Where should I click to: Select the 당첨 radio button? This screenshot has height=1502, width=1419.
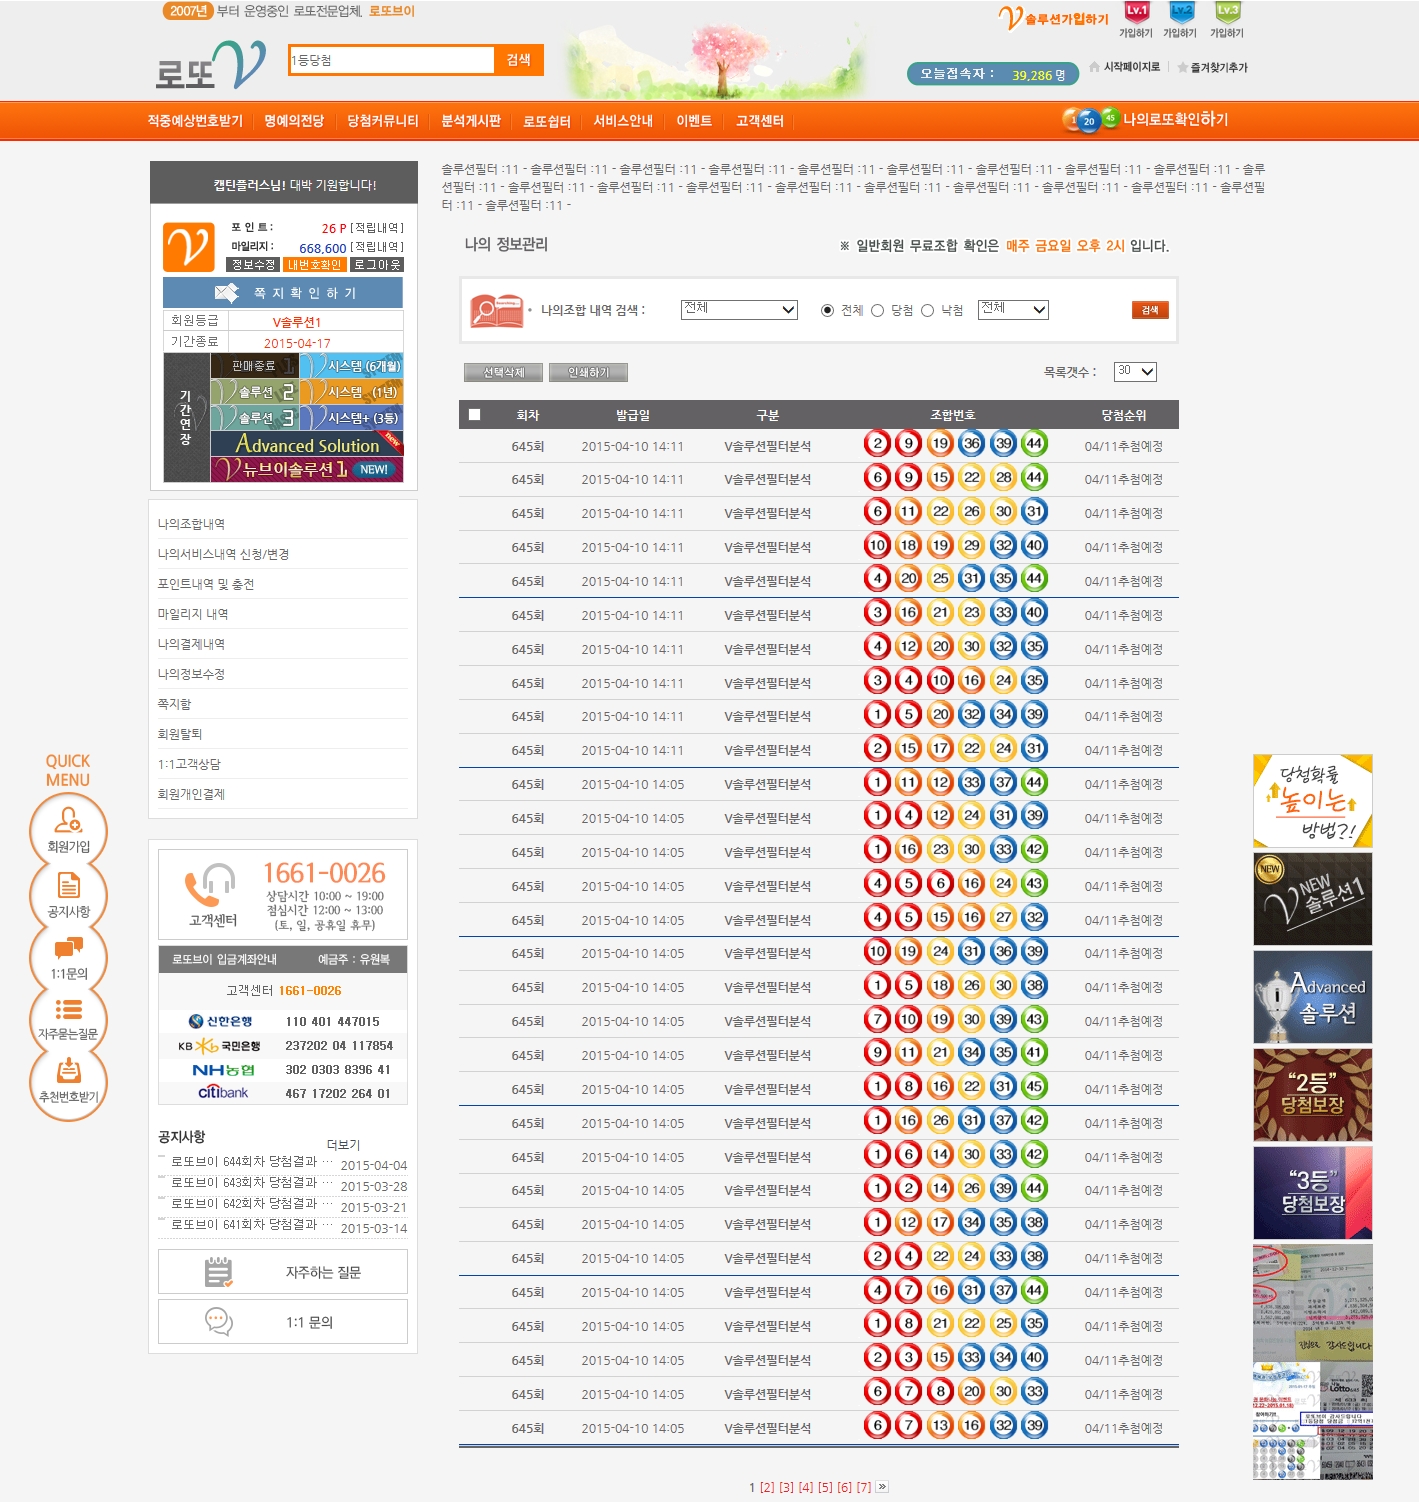878,311
